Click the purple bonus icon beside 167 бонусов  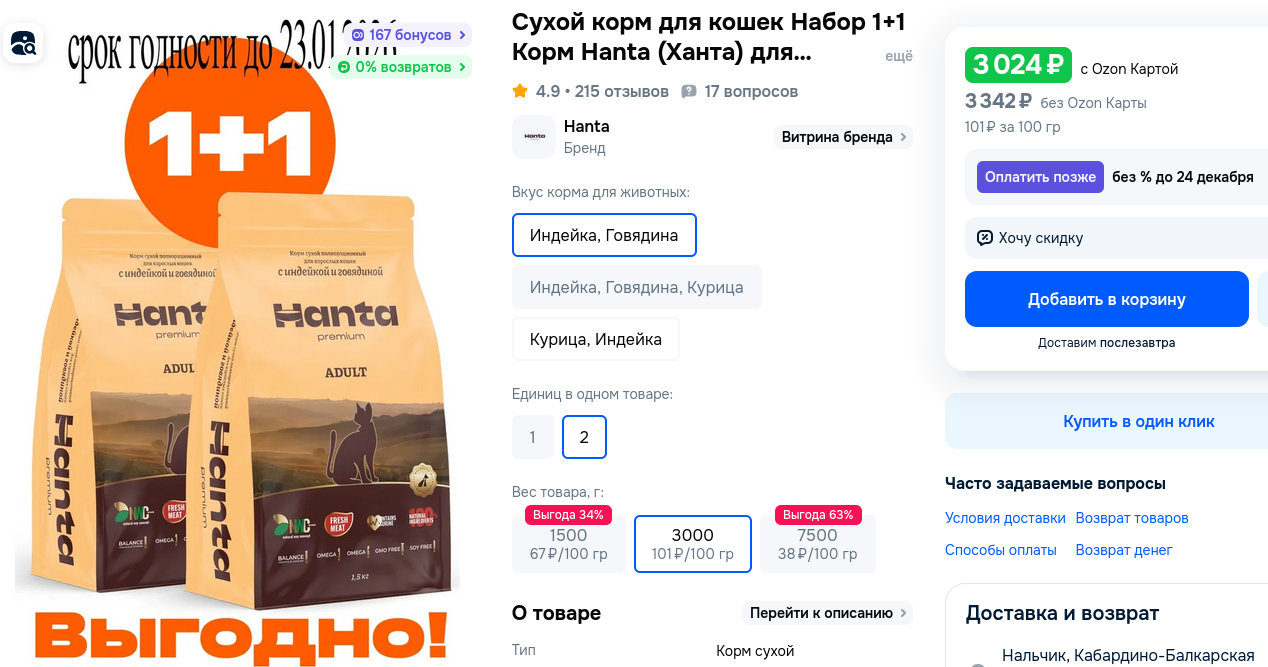click(x=358, y=35)
